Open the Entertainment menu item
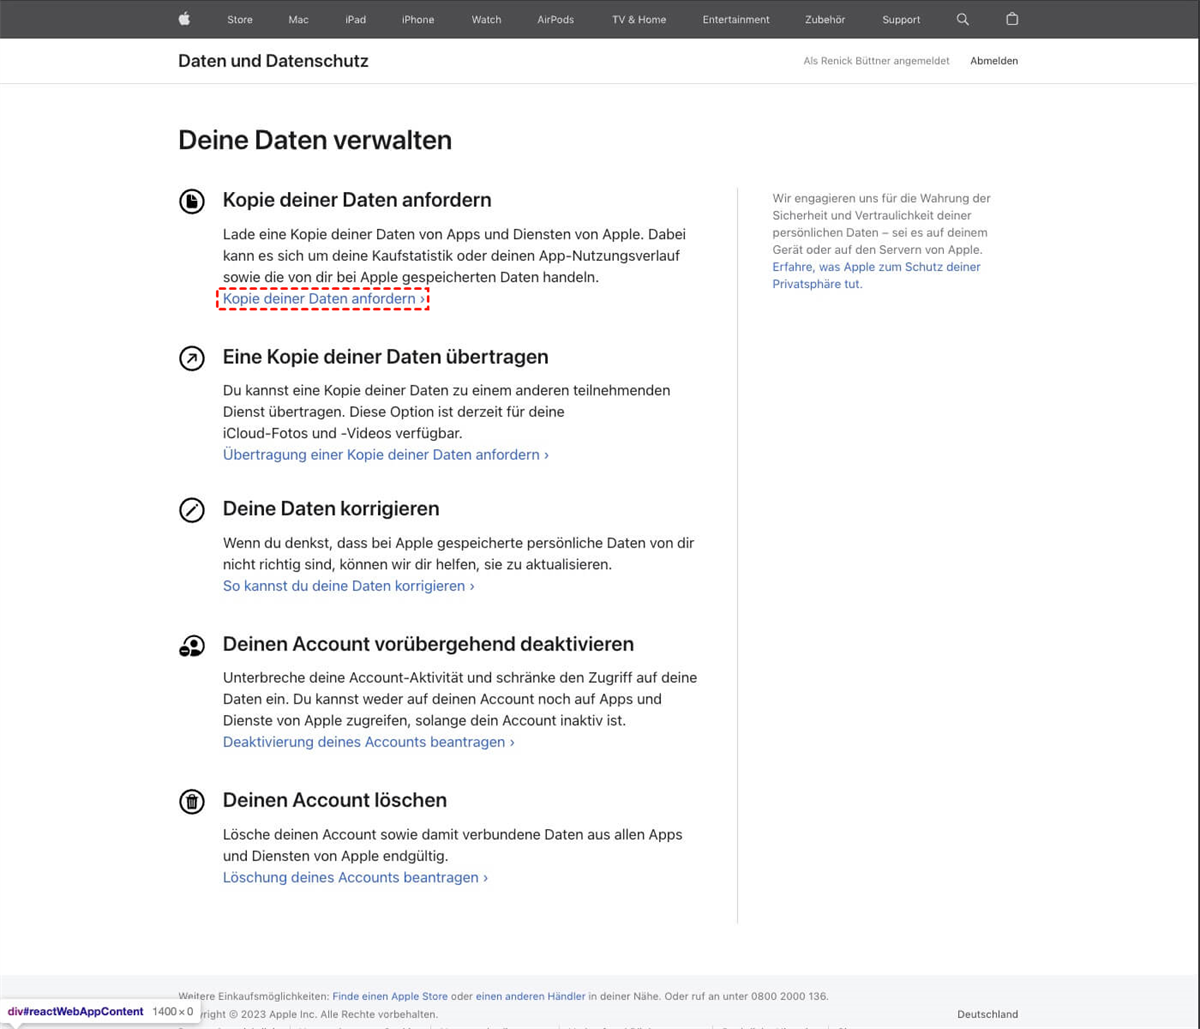The height and width of the screenshot is (1029, 1200). click(x=736, y=20)
